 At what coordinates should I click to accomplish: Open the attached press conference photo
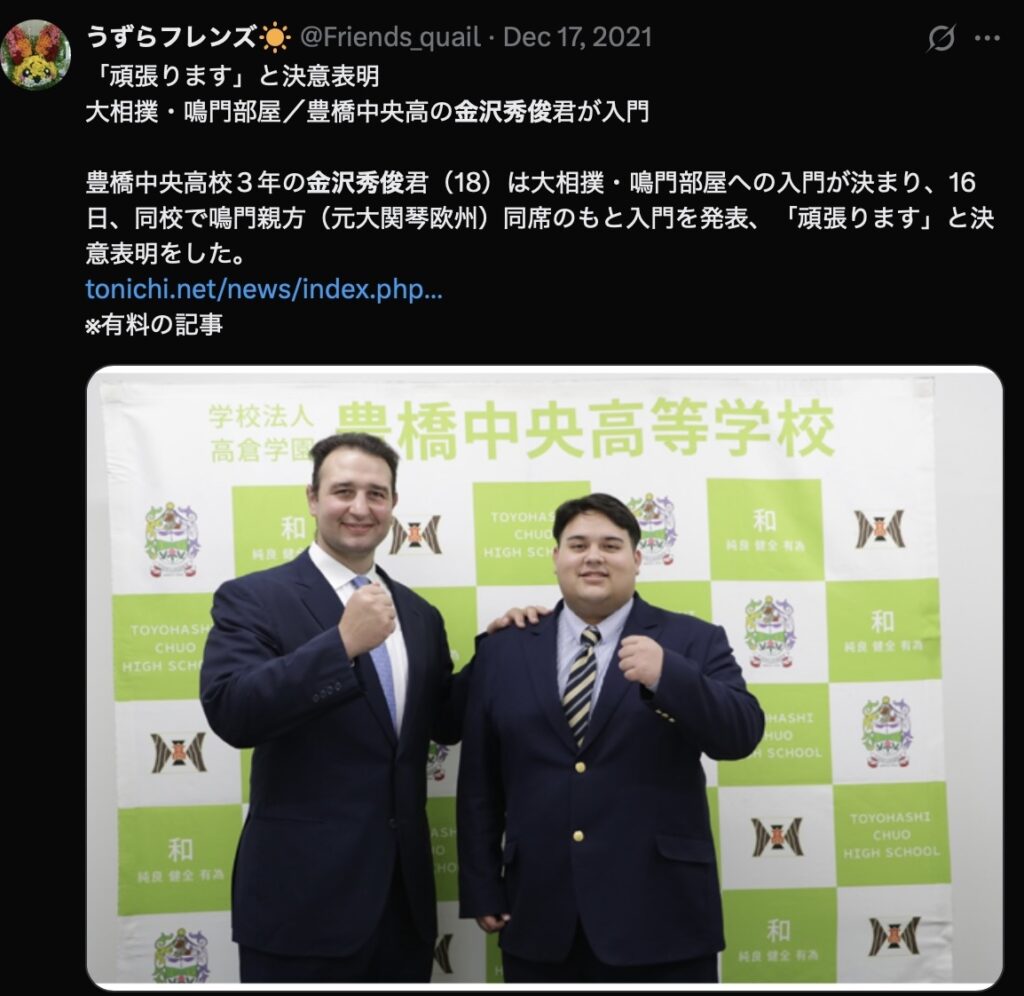pyautogui.click(x=544, y=676)
